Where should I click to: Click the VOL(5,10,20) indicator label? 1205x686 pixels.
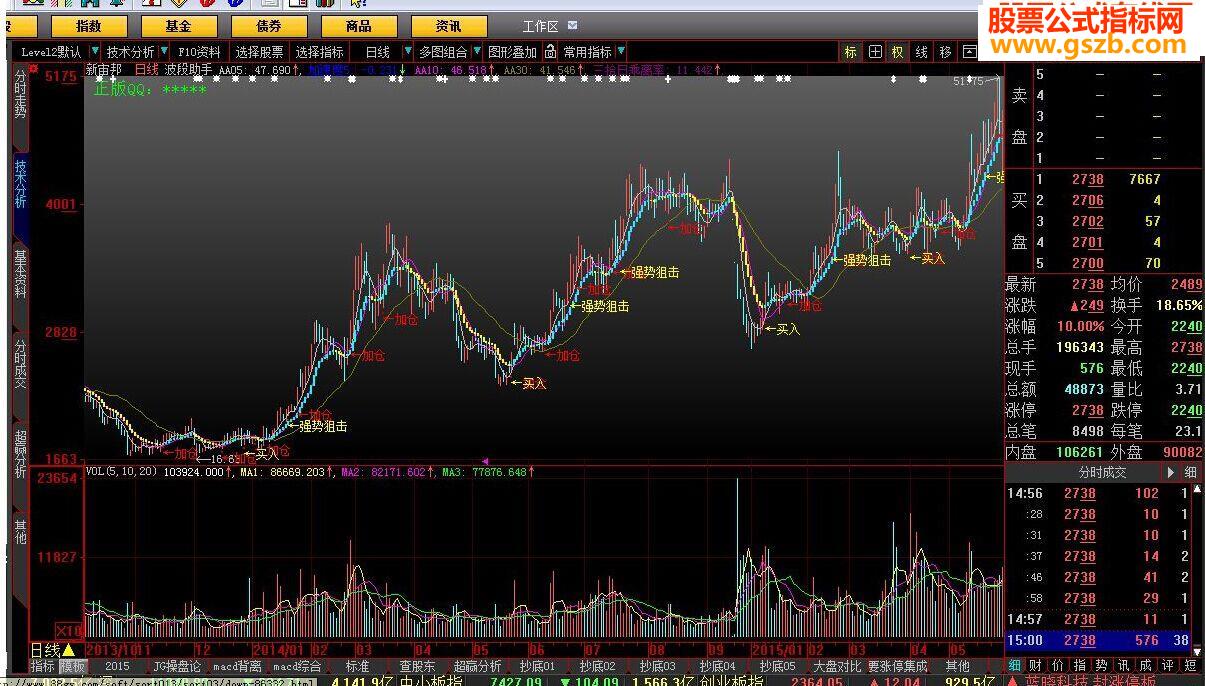121,471
